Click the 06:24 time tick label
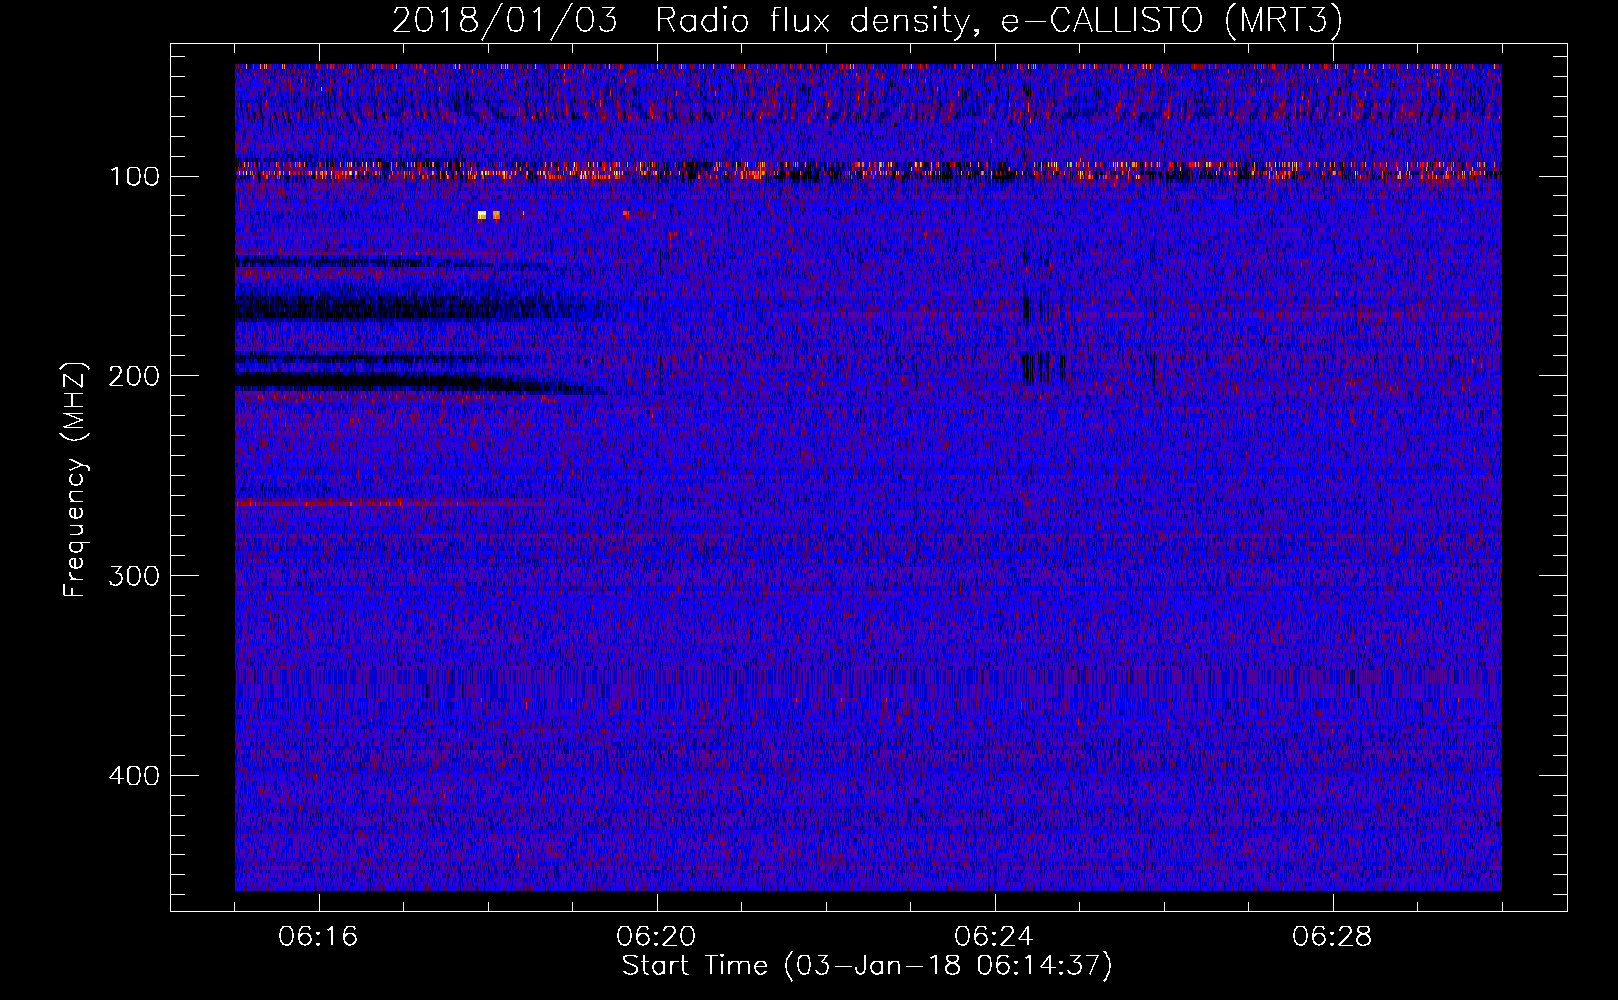This screenshot has width=1618, height=1000. pyautogui.click(x=994, y=937)
